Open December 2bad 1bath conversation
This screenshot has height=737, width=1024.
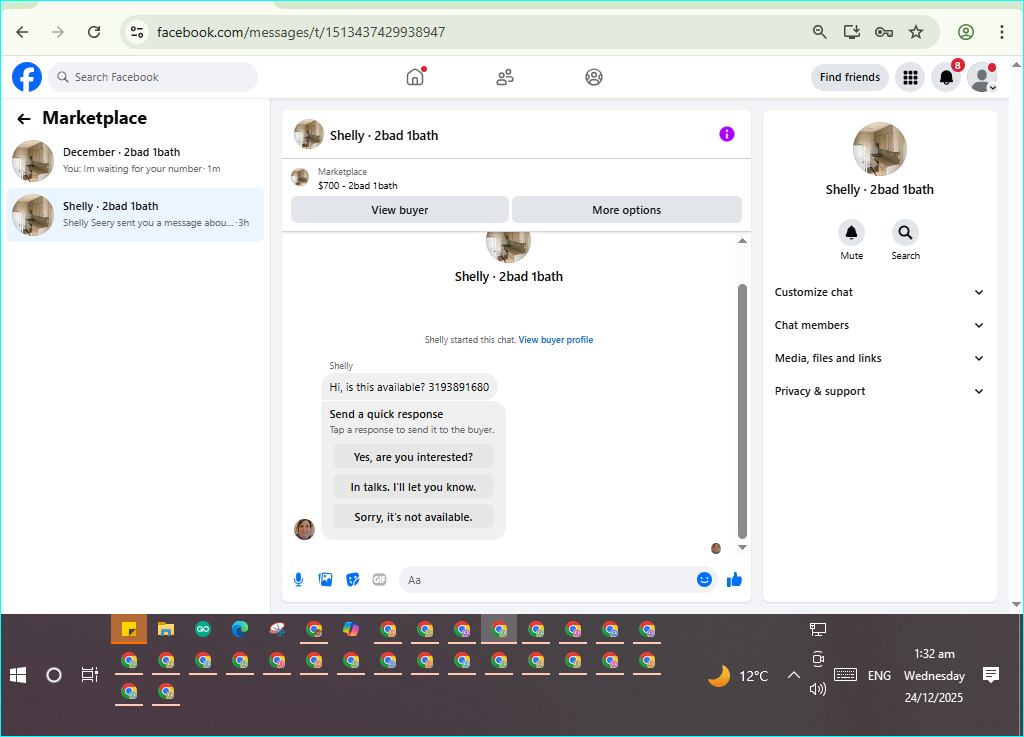(135, 161)
